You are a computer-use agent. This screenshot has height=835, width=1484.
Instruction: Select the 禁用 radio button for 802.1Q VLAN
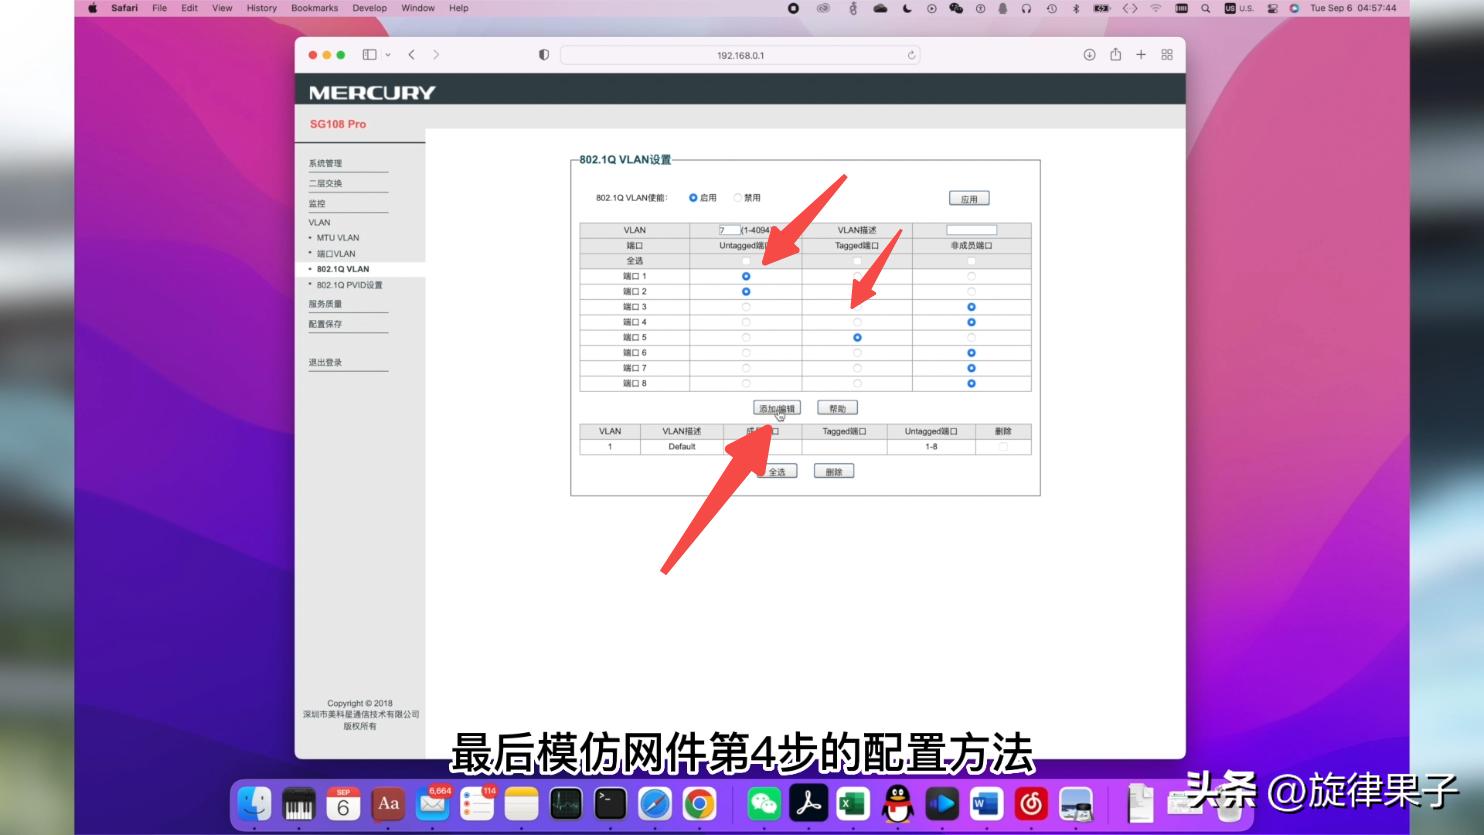[x=736, y=197]
